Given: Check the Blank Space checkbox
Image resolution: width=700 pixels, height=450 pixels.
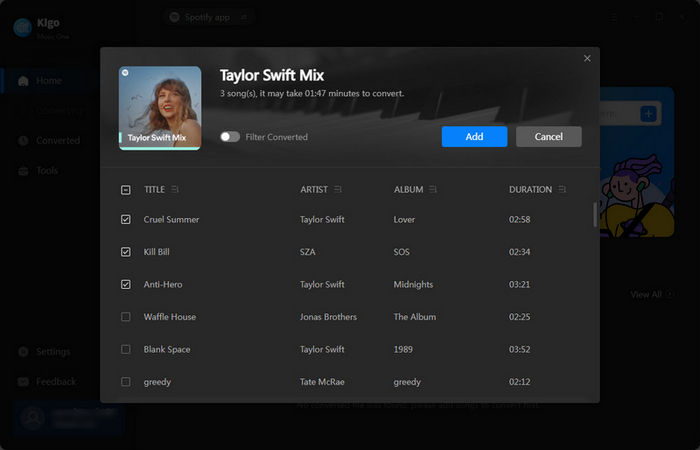Looking at the screenshot, I should (x=125, y=349).
